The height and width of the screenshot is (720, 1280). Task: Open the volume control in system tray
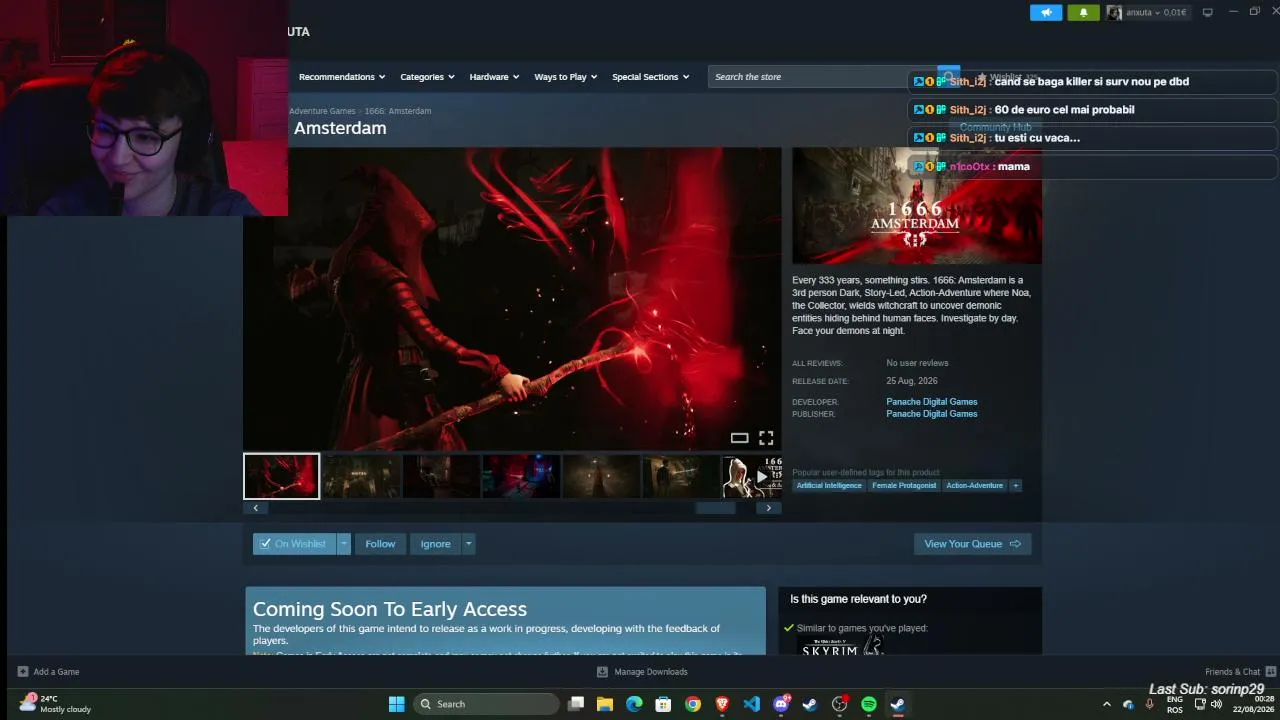pos(1216,704)
